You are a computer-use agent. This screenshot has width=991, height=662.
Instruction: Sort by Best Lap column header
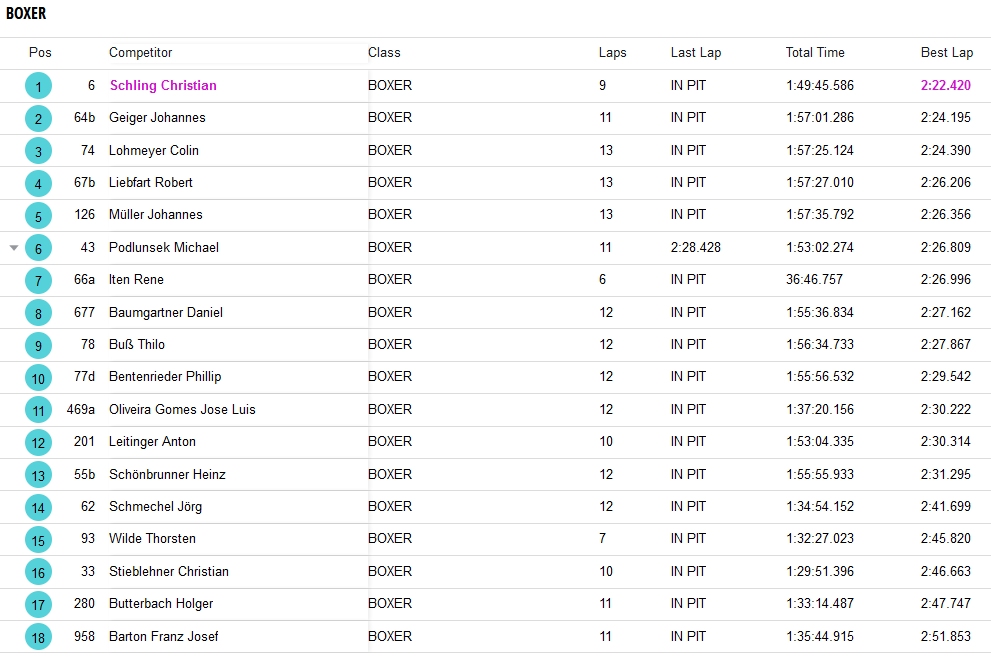coord(946,53)
